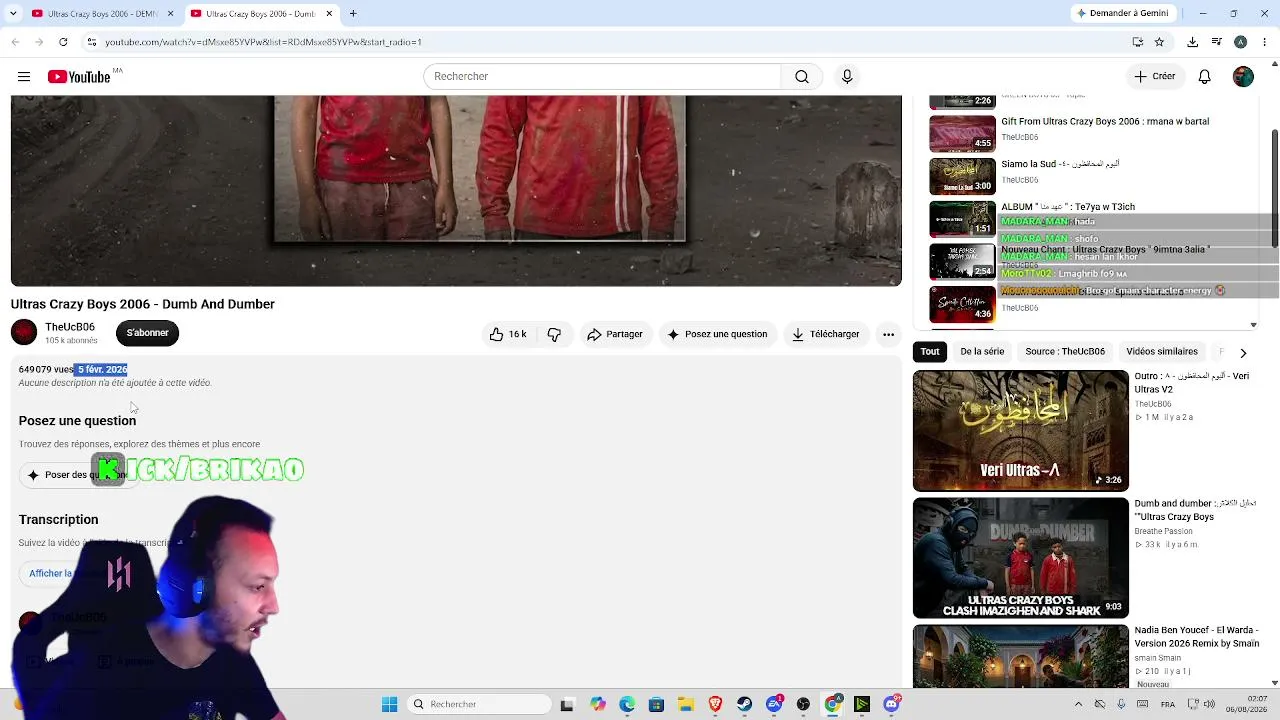Show more filter chips with right chevron

(x=1243, y=352)
